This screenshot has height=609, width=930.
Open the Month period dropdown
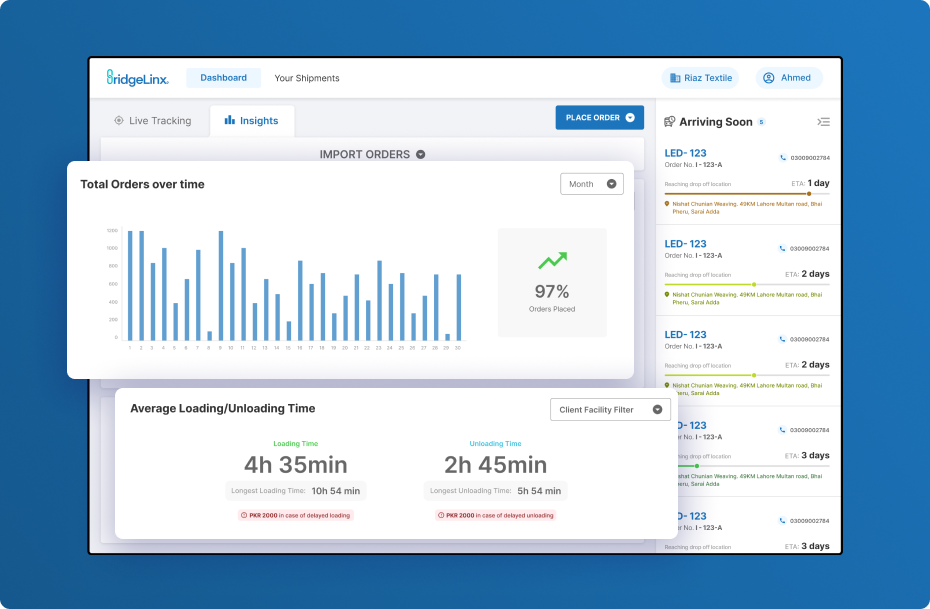tap(592, 184)
